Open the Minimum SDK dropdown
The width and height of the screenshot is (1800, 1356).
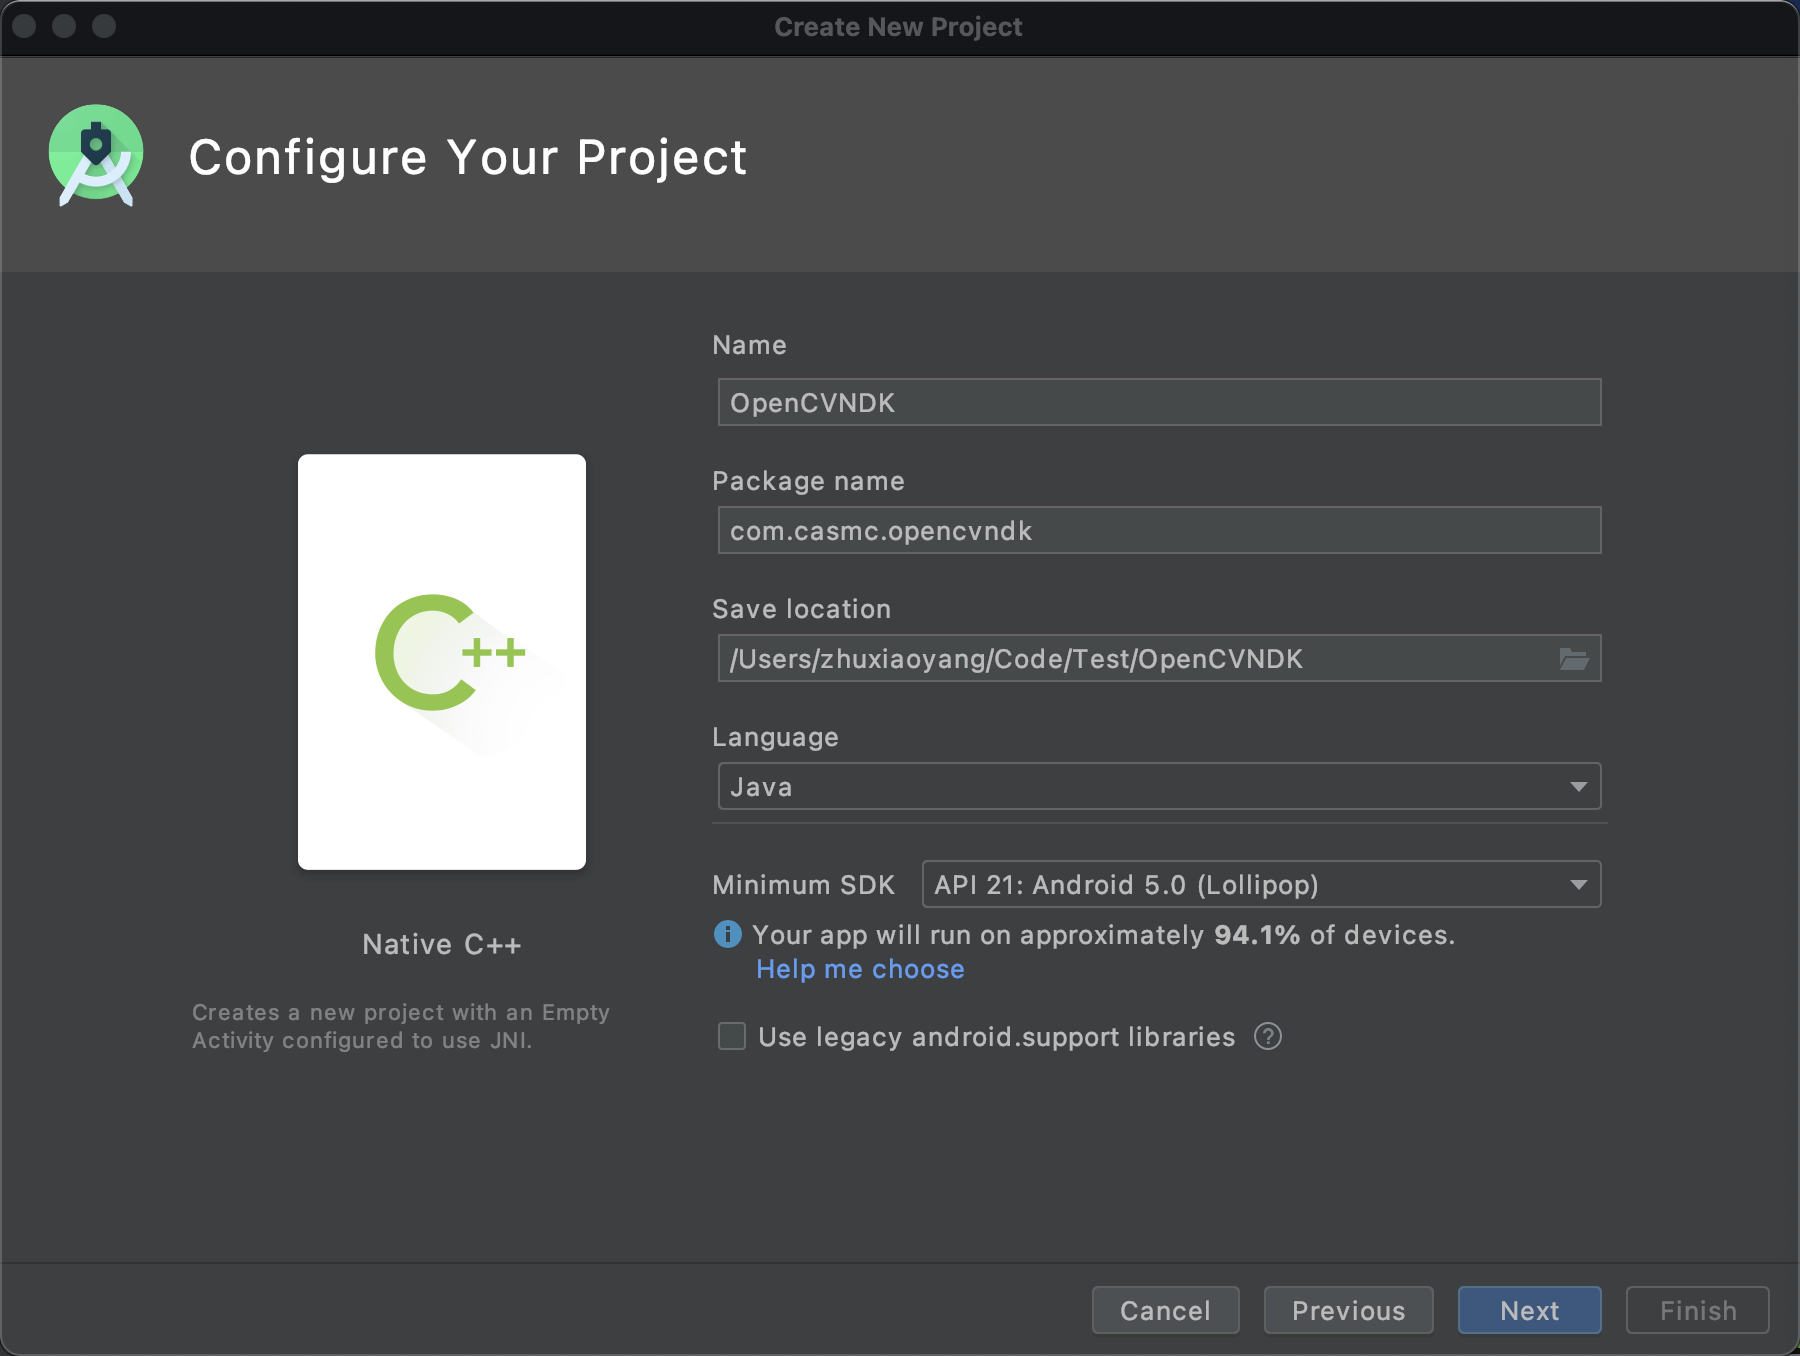coord(1262,885)
